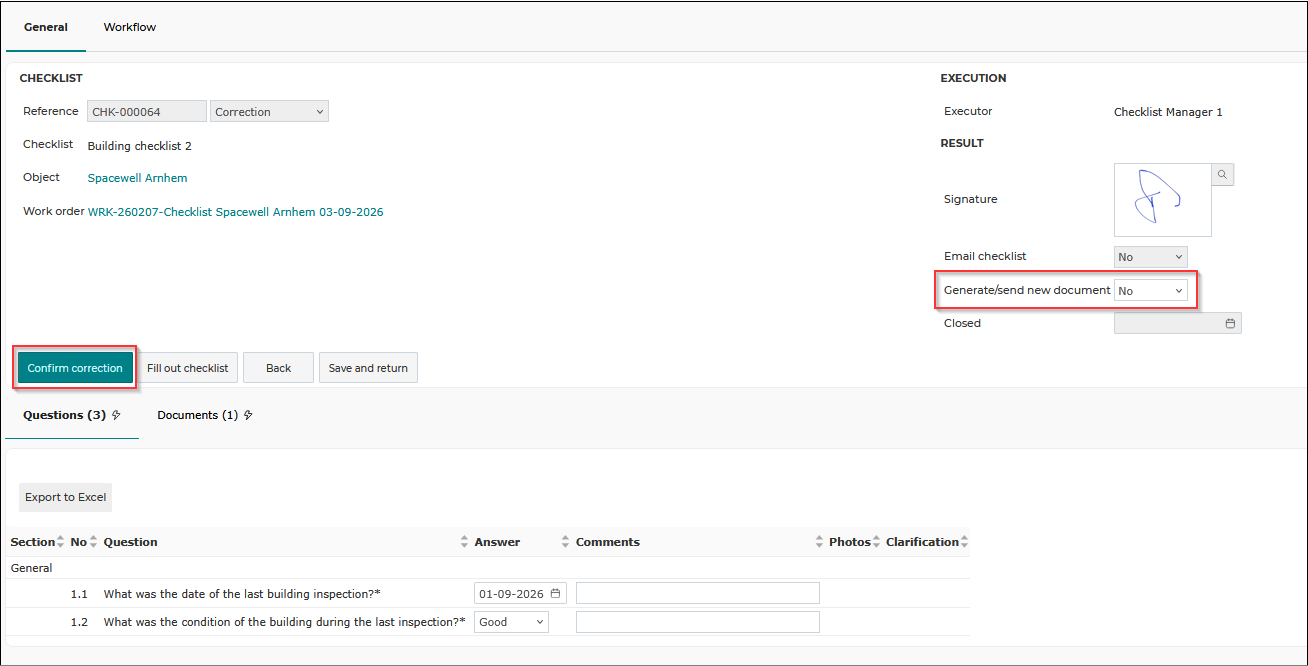1308x666 pixels.
Task: Click the 01-09-2026 date answer field
Action: pyautogui.click(x=520, y=594)
